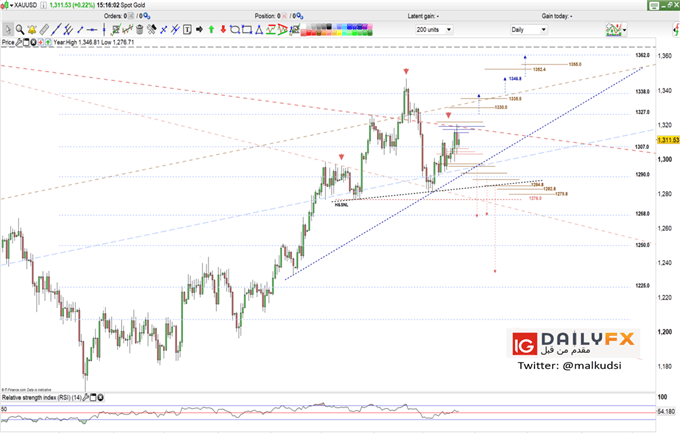
Task: Select the text annotation T tool
Action: [187, 29]
